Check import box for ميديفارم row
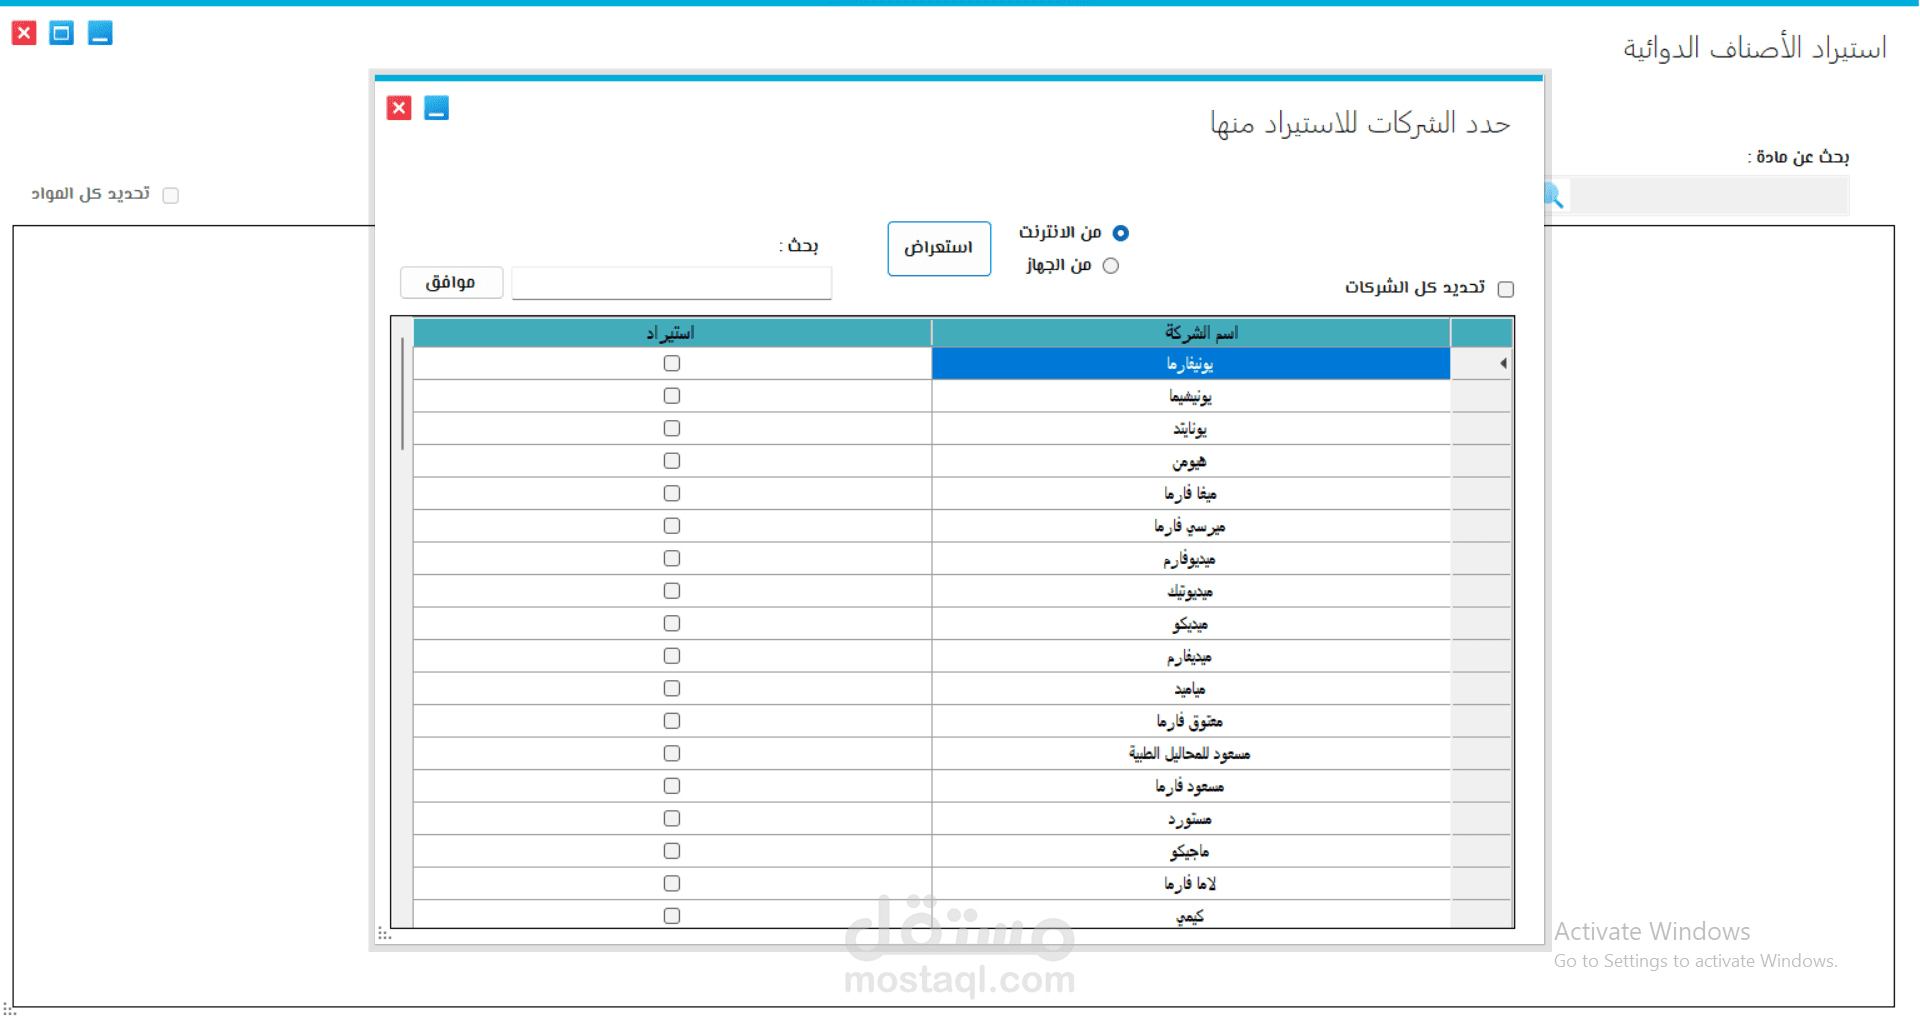Screen dimensions: 1920x1020 (672, 656)
